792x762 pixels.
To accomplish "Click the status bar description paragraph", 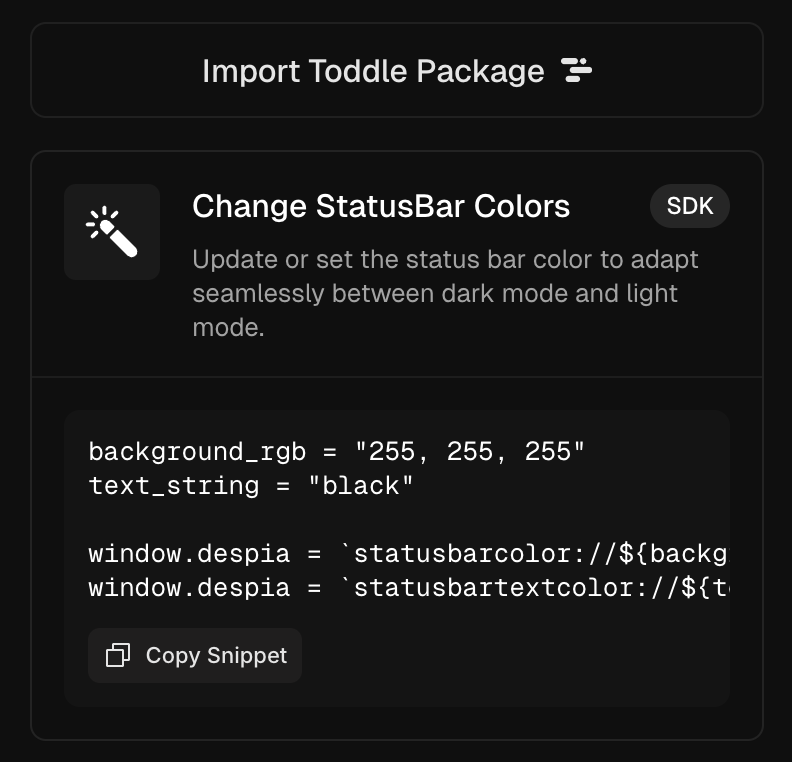I will 445,293.
